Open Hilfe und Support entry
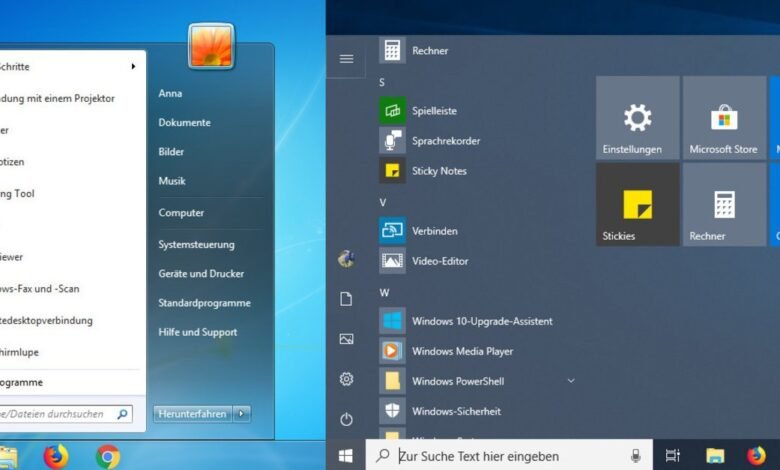 tap(197, 332)
